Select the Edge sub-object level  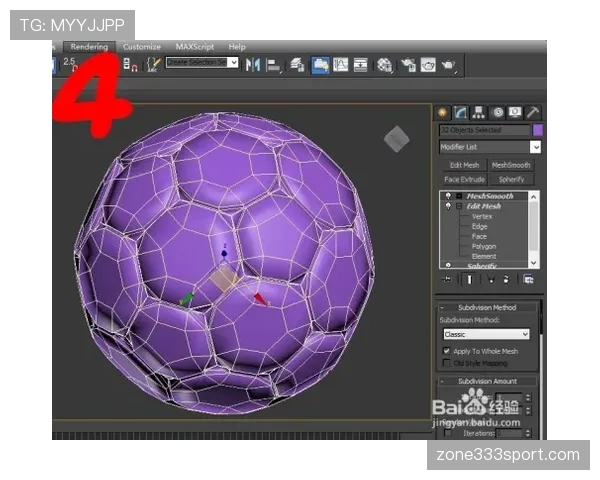479,226
